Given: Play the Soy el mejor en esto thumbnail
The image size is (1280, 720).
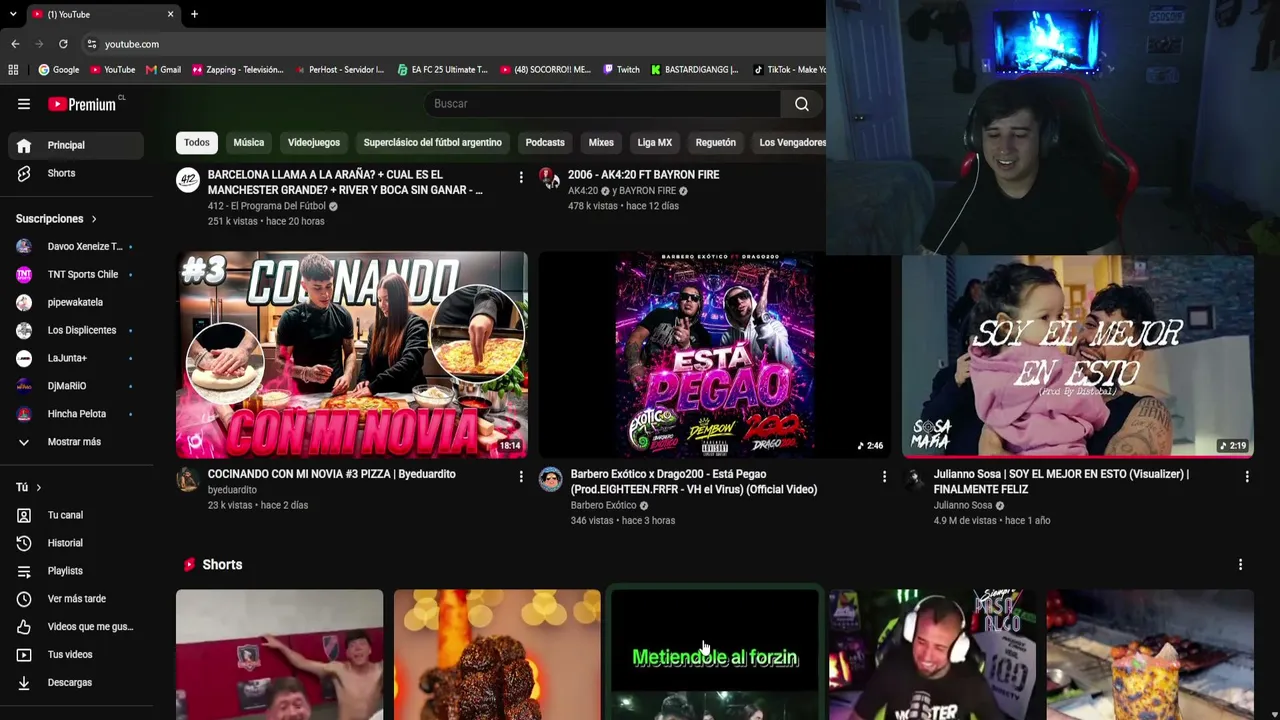Looking at the screenshot, I should point(1077,357).
